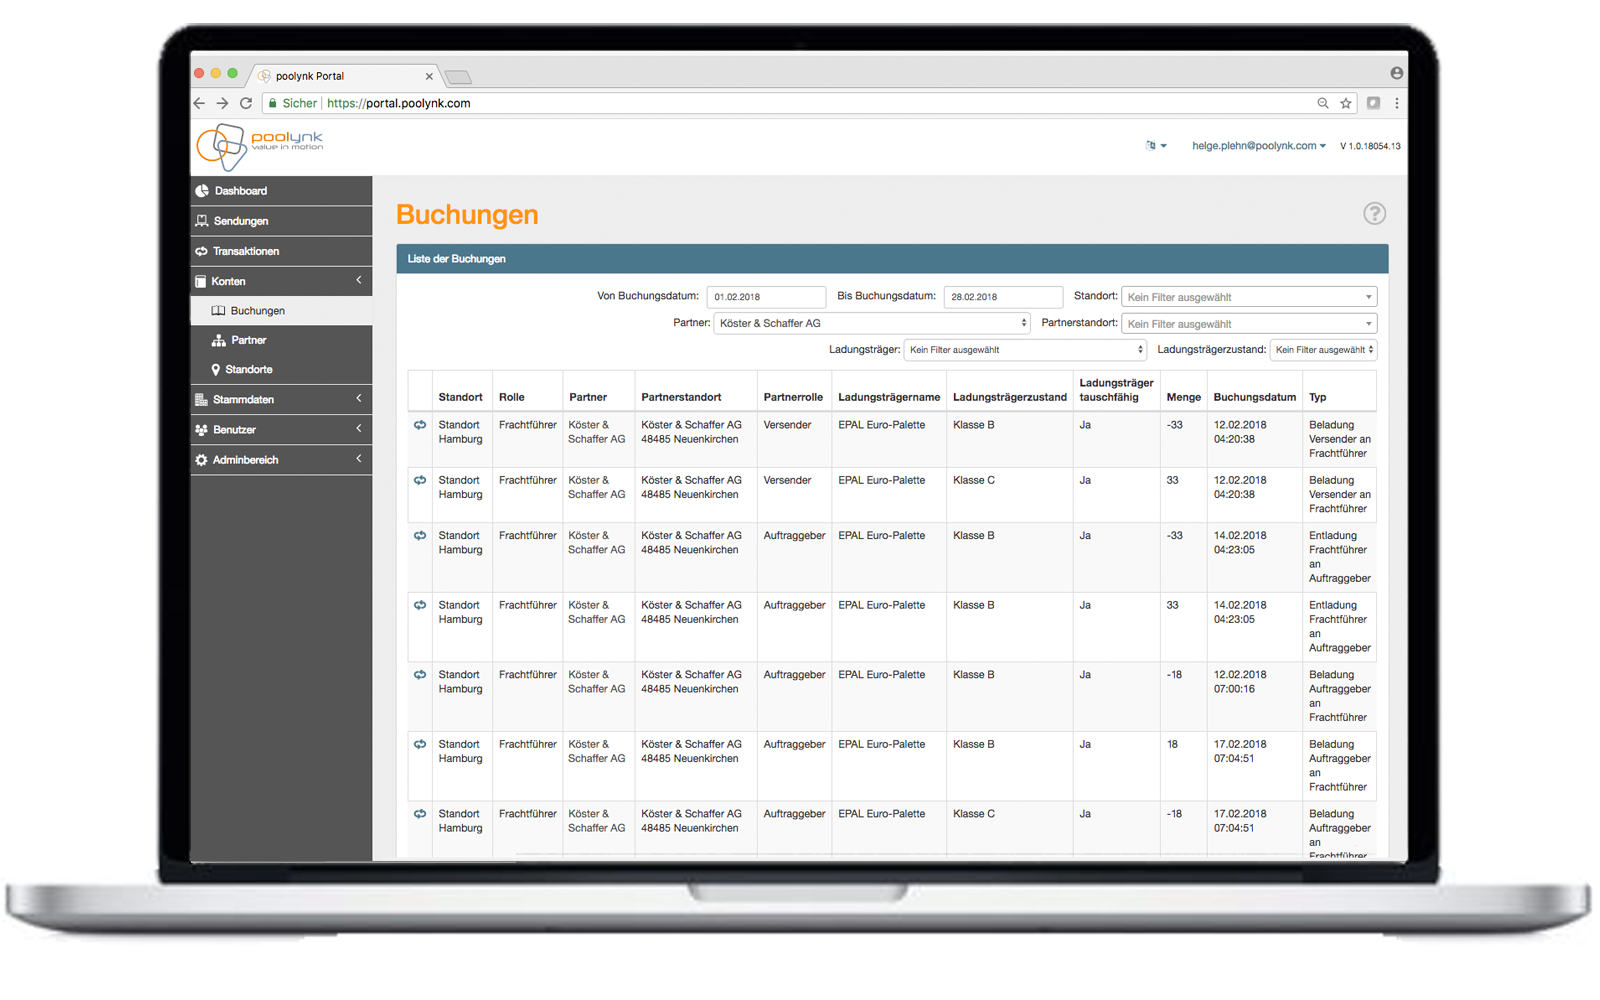The height and width of the screenshot is (1000, 1600).
Task: Click transaction icon of row with Menge 18
Action: 420,744
